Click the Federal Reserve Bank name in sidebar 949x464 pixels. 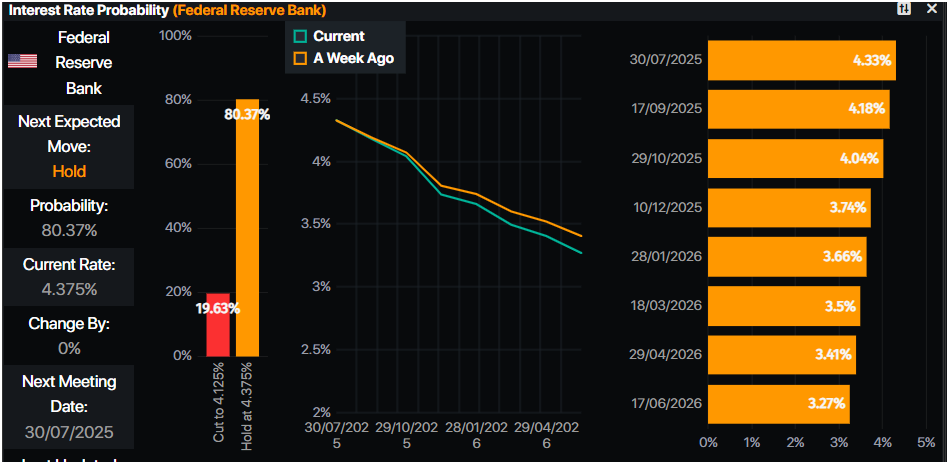point(84,62)
